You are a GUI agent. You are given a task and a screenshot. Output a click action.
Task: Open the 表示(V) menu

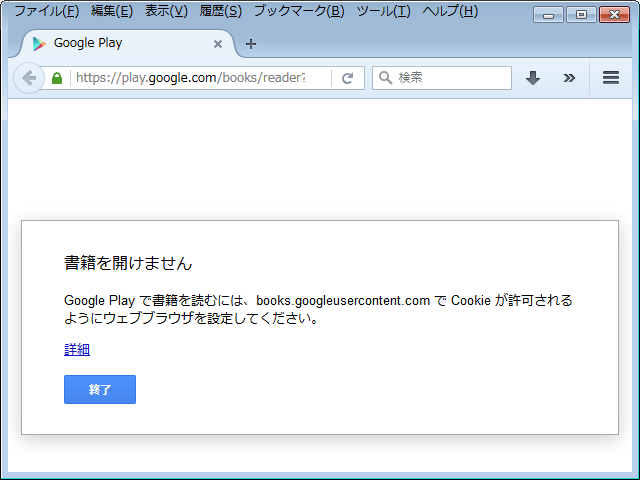point(166,12)
